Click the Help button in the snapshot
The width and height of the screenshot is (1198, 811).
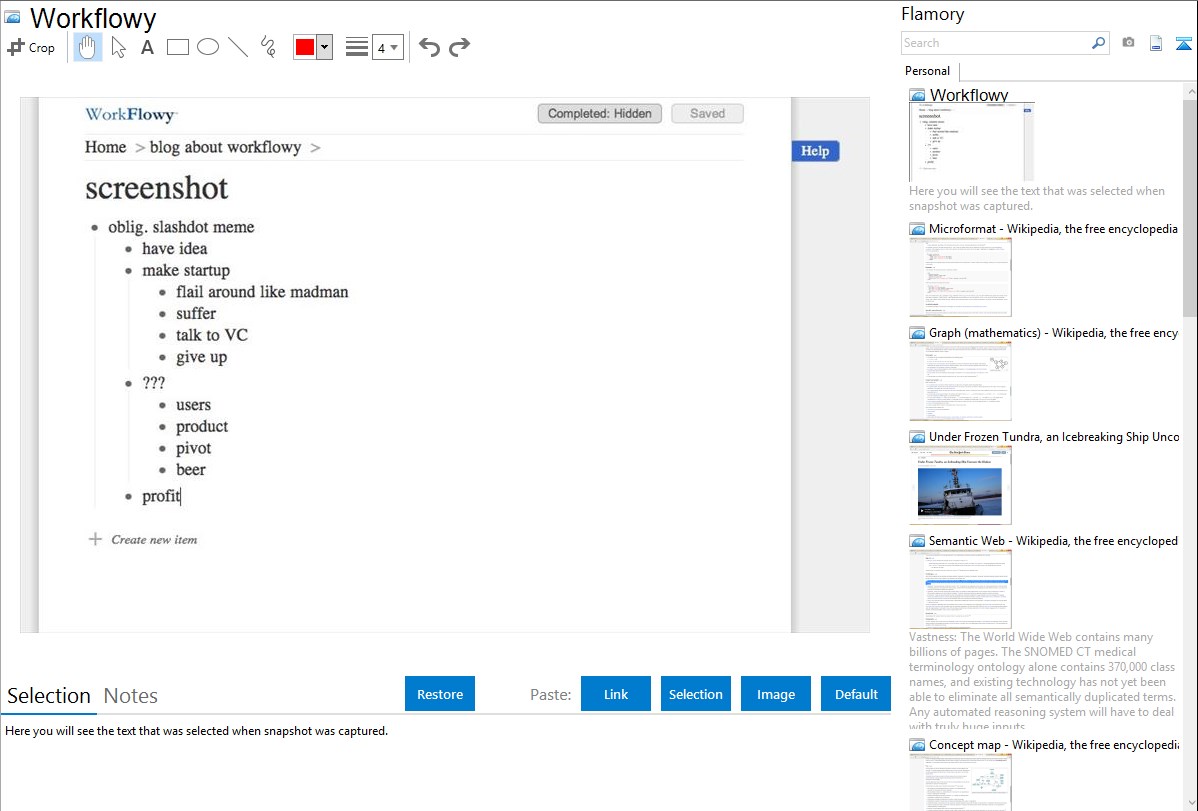coord(815,151)
